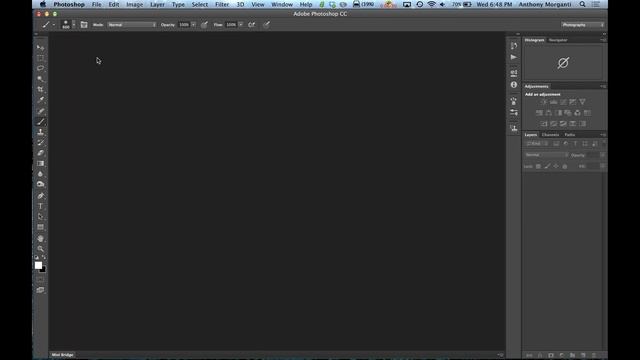This screenshot has height=360, width=640.
Task: Toggle lock all padlock icon
Action: (565, 167)
